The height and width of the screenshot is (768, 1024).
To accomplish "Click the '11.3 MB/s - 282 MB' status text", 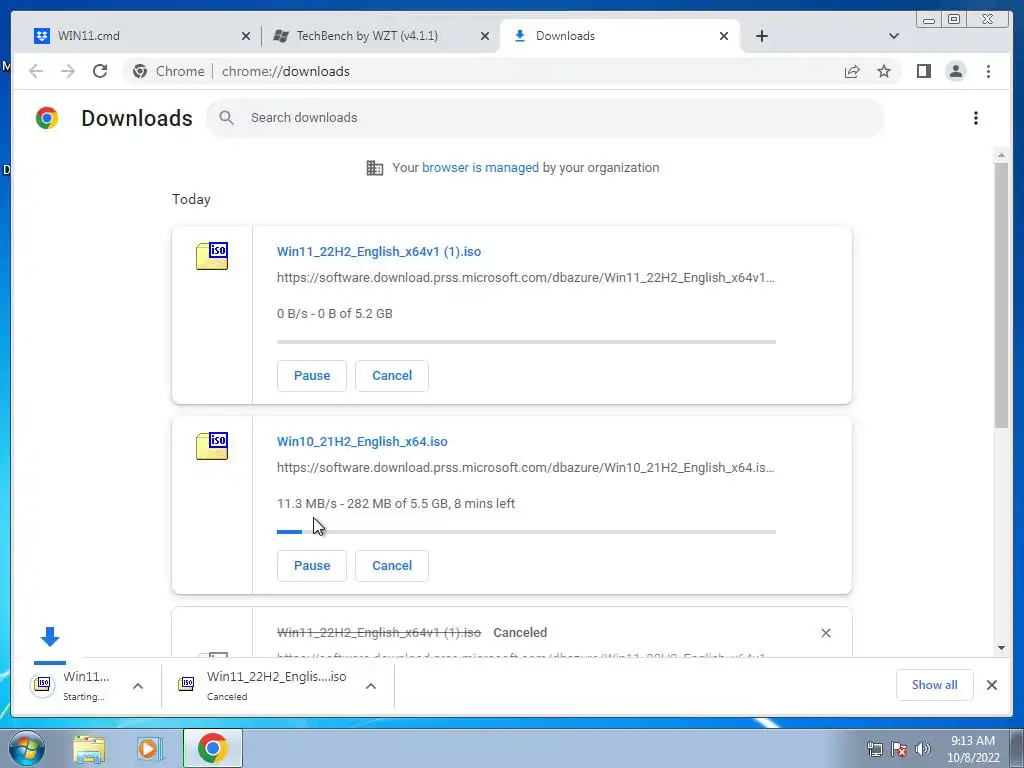I will [396, 504].
